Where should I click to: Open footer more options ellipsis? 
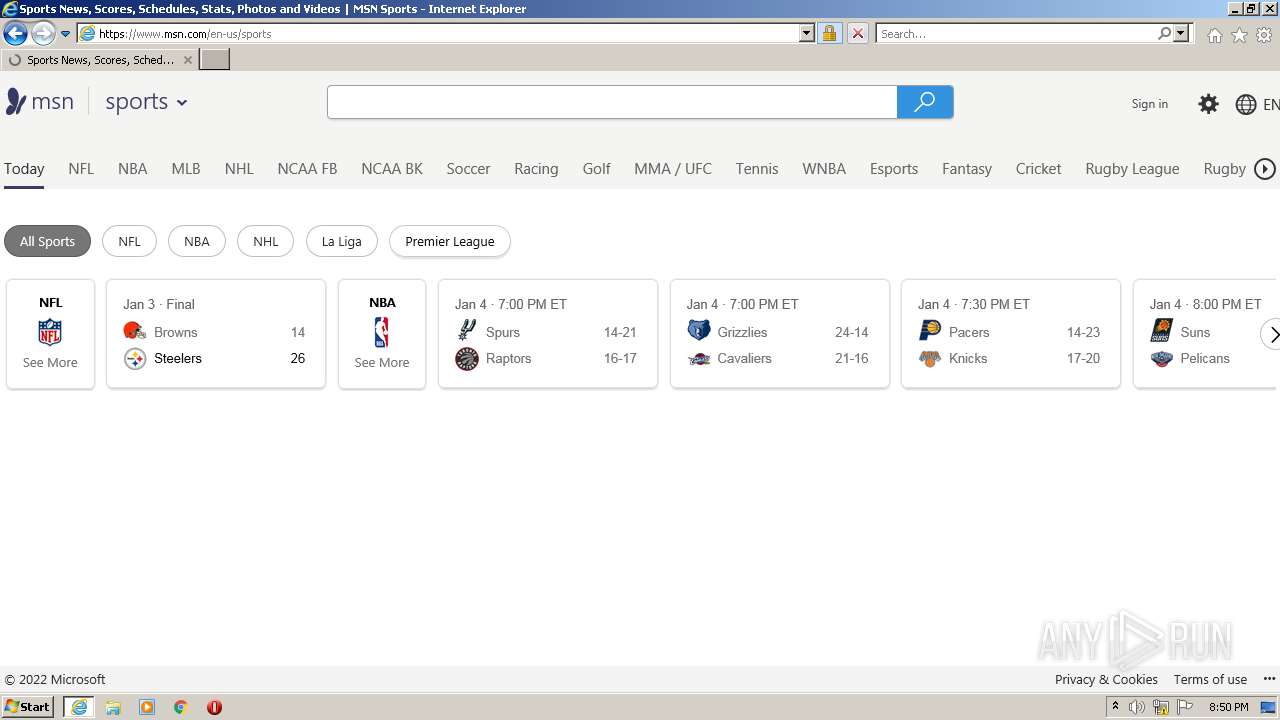click(1270, 679)
